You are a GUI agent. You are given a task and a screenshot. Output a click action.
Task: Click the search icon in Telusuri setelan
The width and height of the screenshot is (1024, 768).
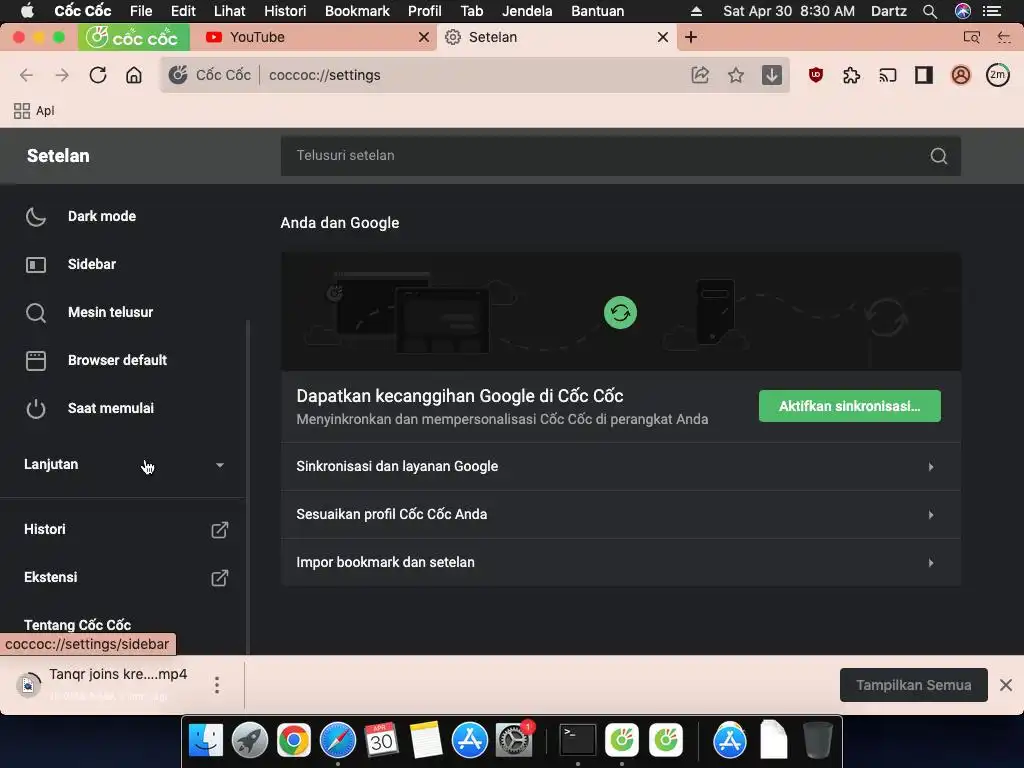(x=938, y=156)
